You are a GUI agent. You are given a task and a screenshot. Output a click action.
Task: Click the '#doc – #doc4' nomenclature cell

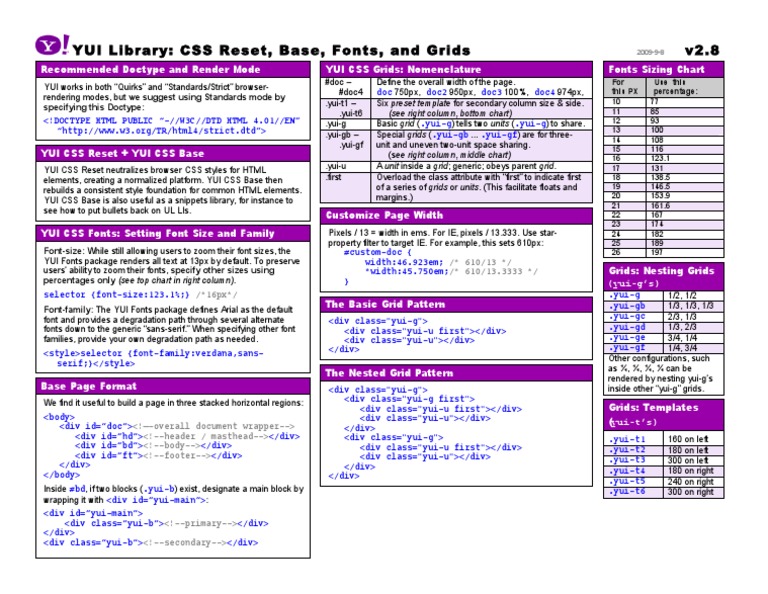pyautogui.click(x=345, y=87)
